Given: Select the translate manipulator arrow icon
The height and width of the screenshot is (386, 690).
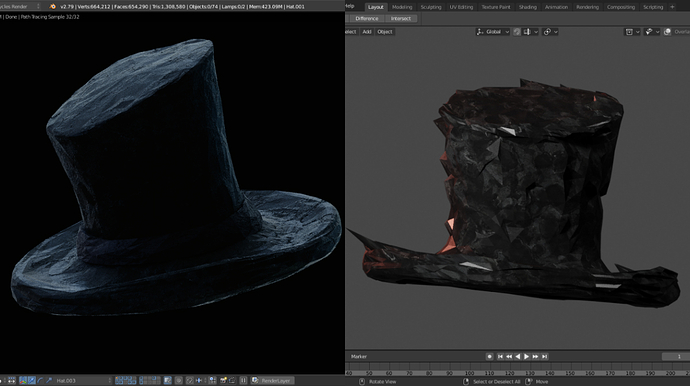Looking at the screenshot, I should pos(31,380).
